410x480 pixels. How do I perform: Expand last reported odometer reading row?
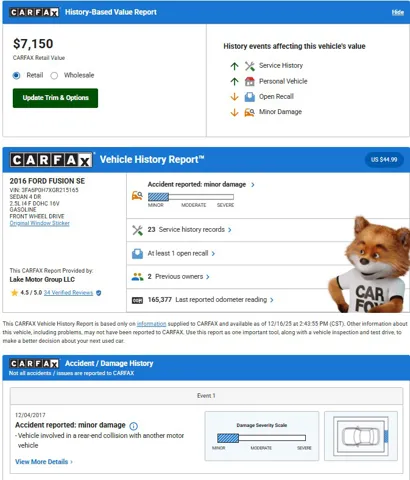[x=211, y=300]
